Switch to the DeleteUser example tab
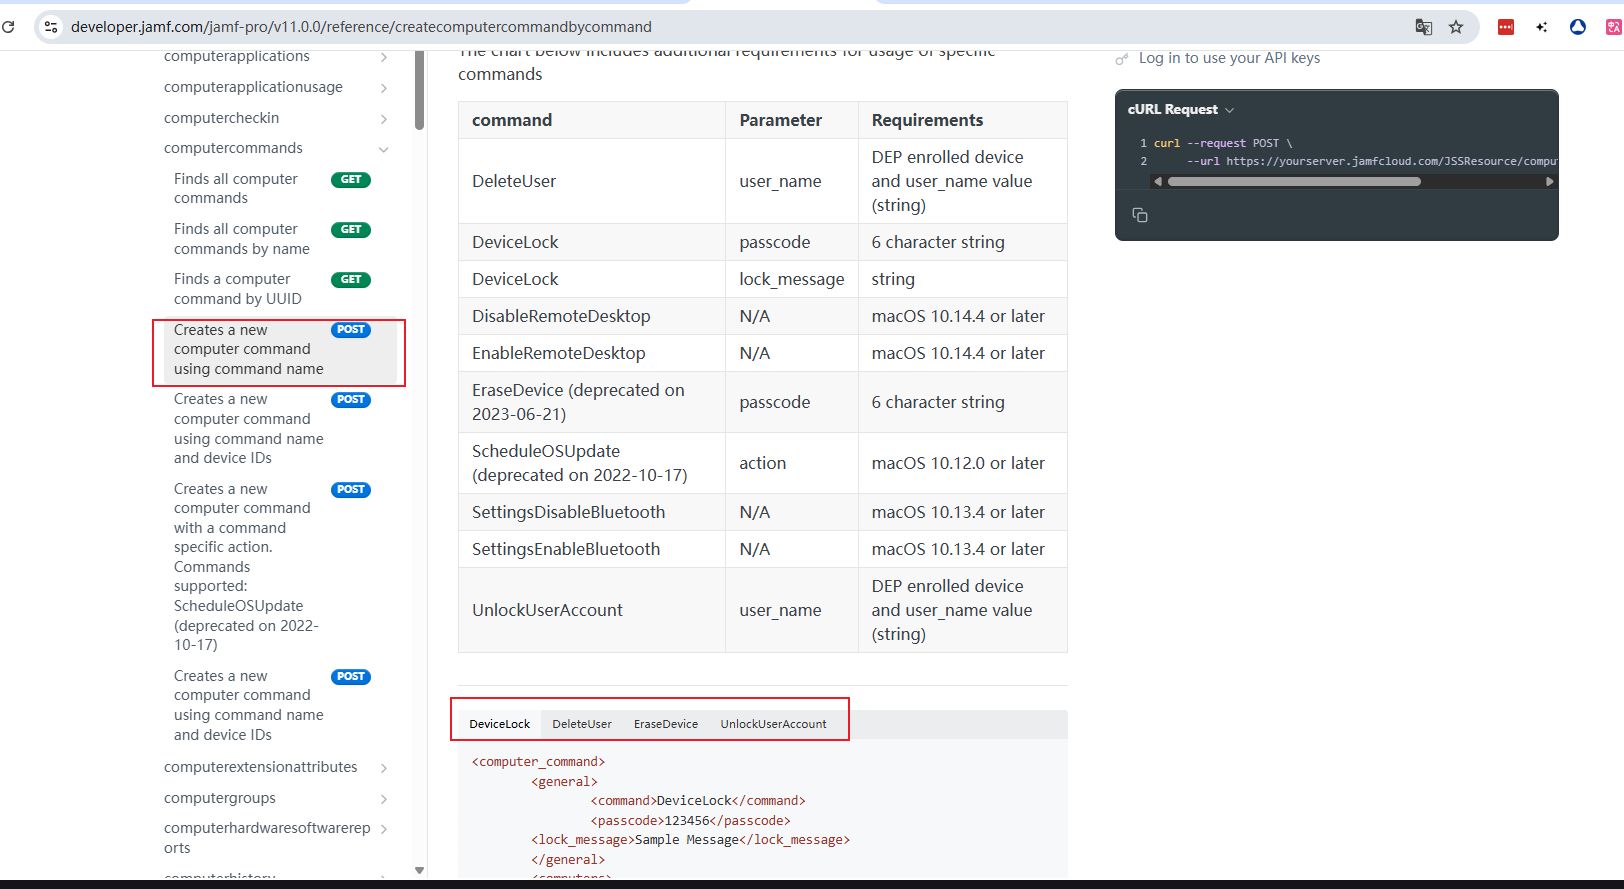1624x889 pixels. pos(581,724)
